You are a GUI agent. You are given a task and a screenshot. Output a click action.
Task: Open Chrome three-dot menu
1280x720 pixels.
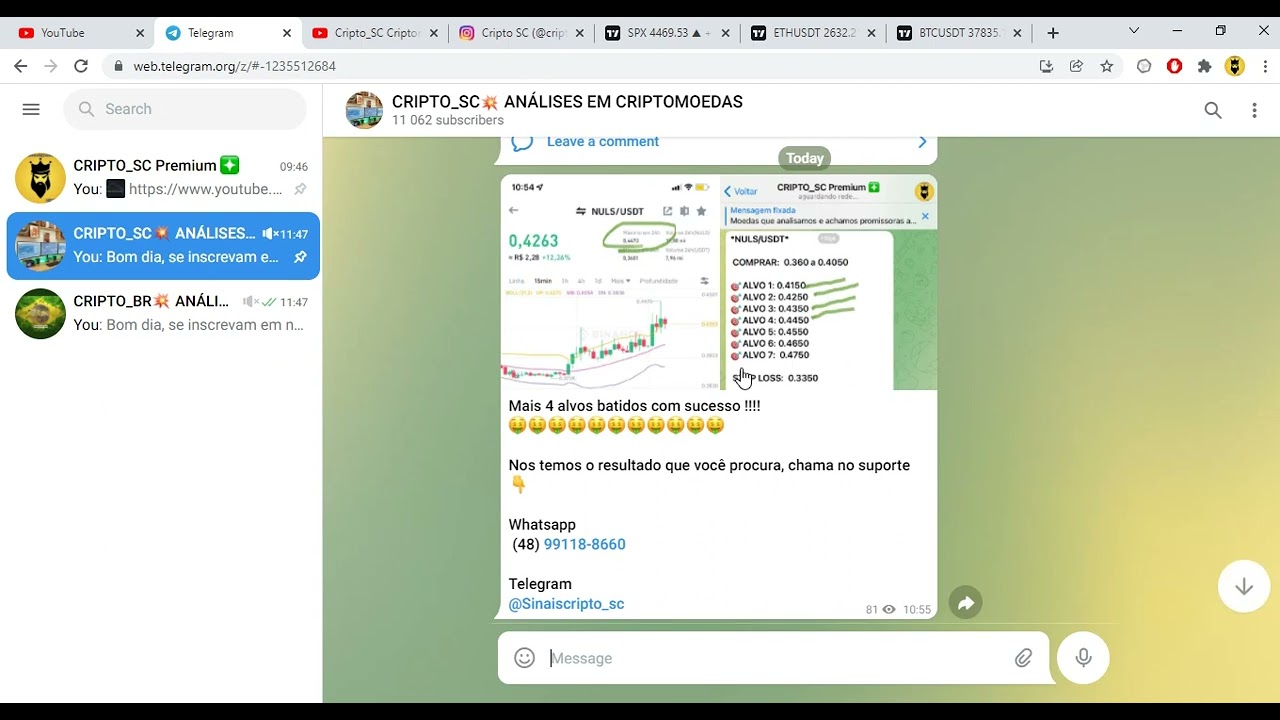pyautogui.click(x=1266, y=66)
